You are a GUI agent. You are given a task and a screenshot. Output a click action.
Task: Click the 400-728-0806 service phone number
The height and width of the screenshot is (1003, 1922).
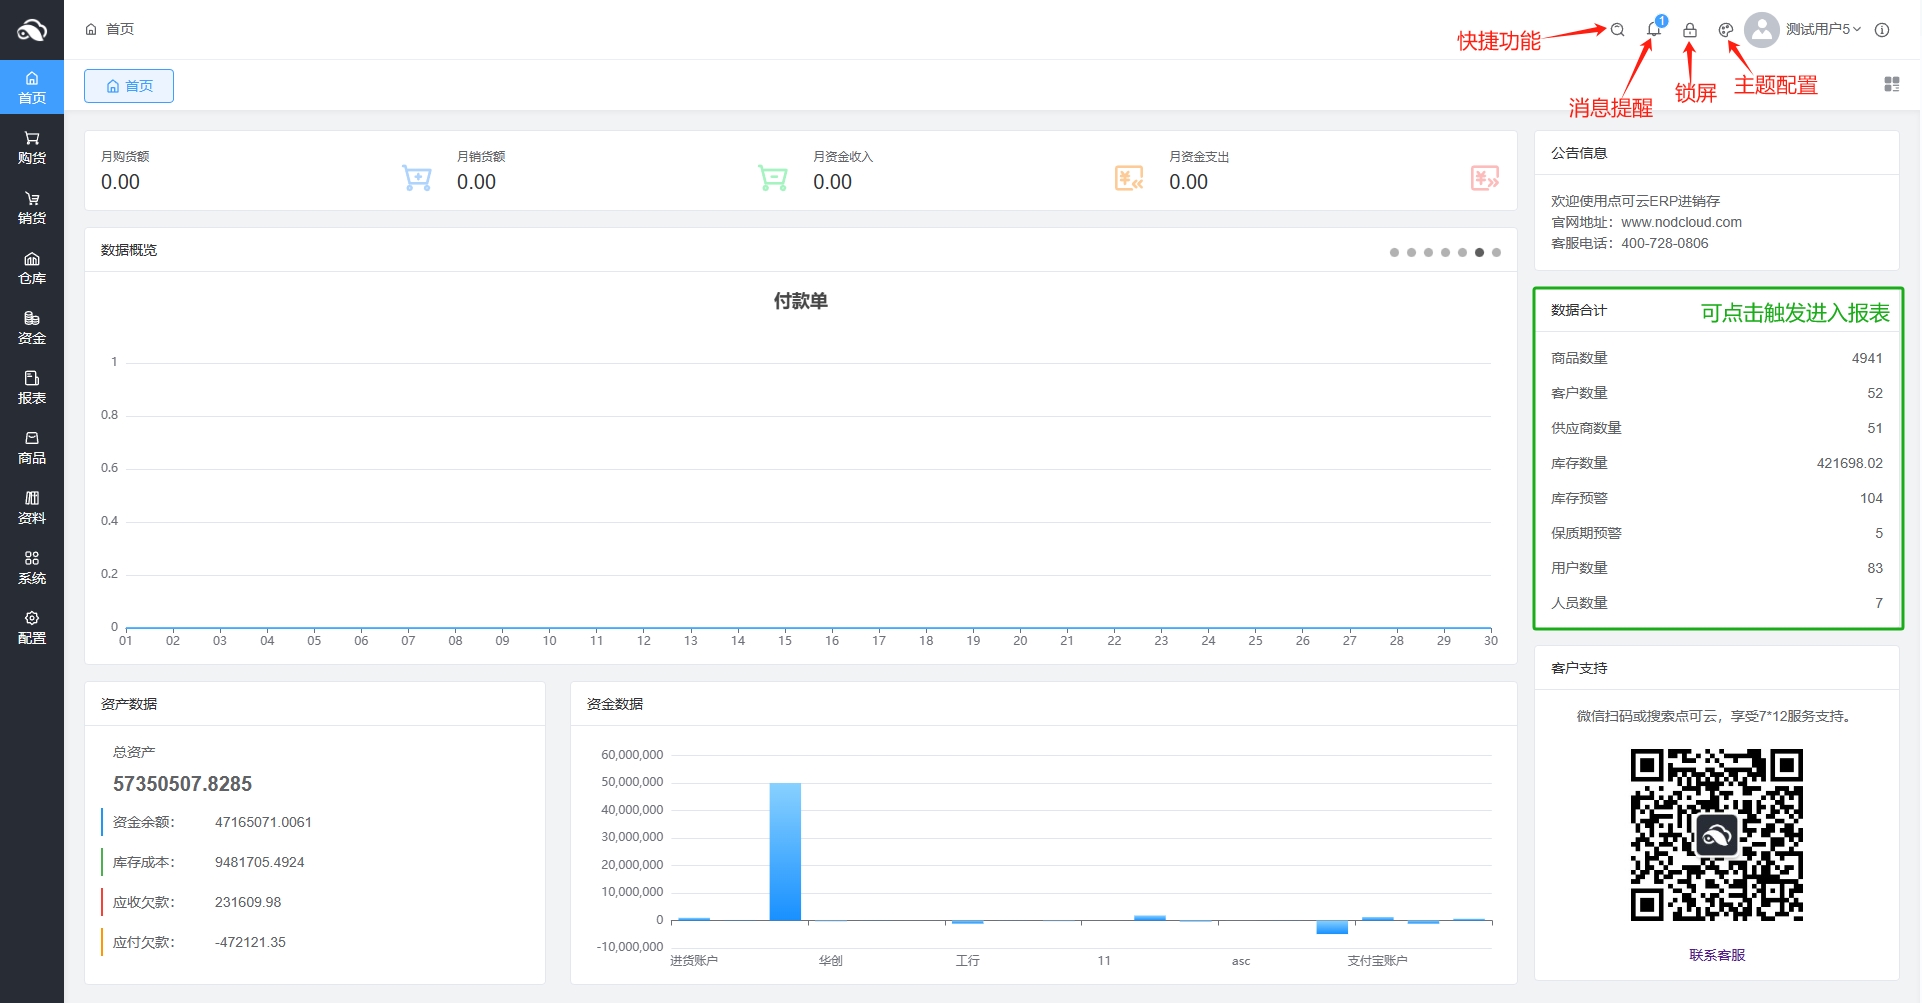tap(1664, 243)
